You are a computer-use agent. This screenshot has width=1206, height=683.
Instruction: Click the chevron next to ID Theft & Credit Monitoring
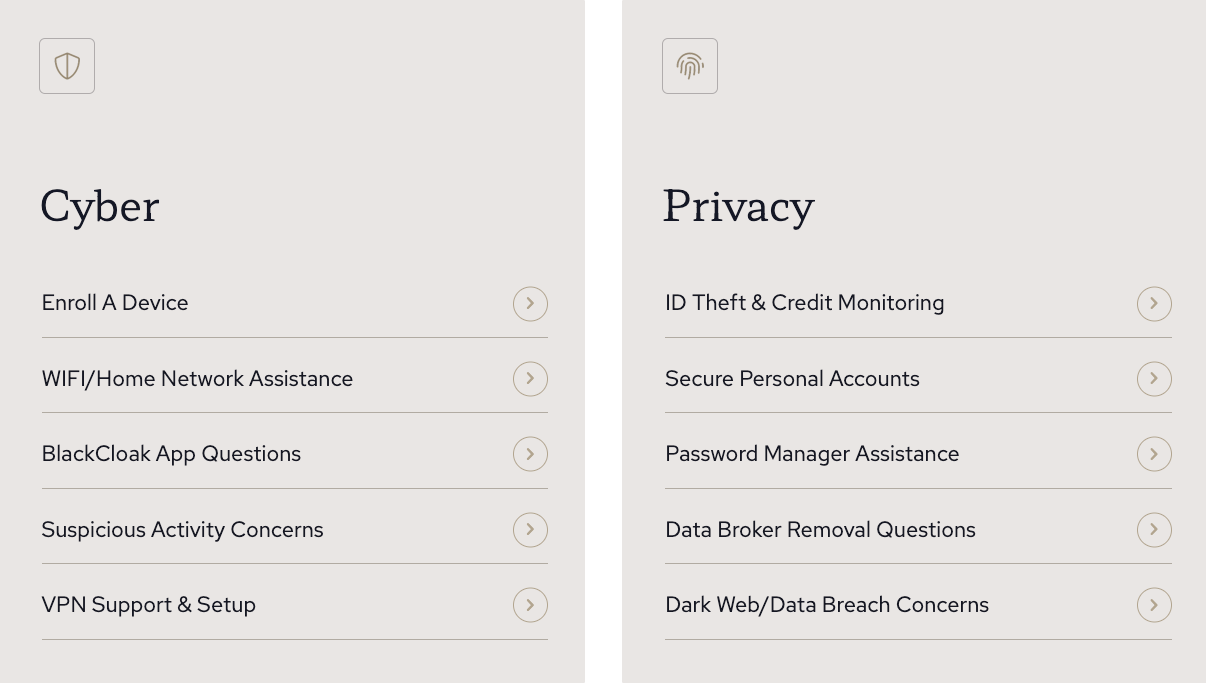click(1154, 304)
